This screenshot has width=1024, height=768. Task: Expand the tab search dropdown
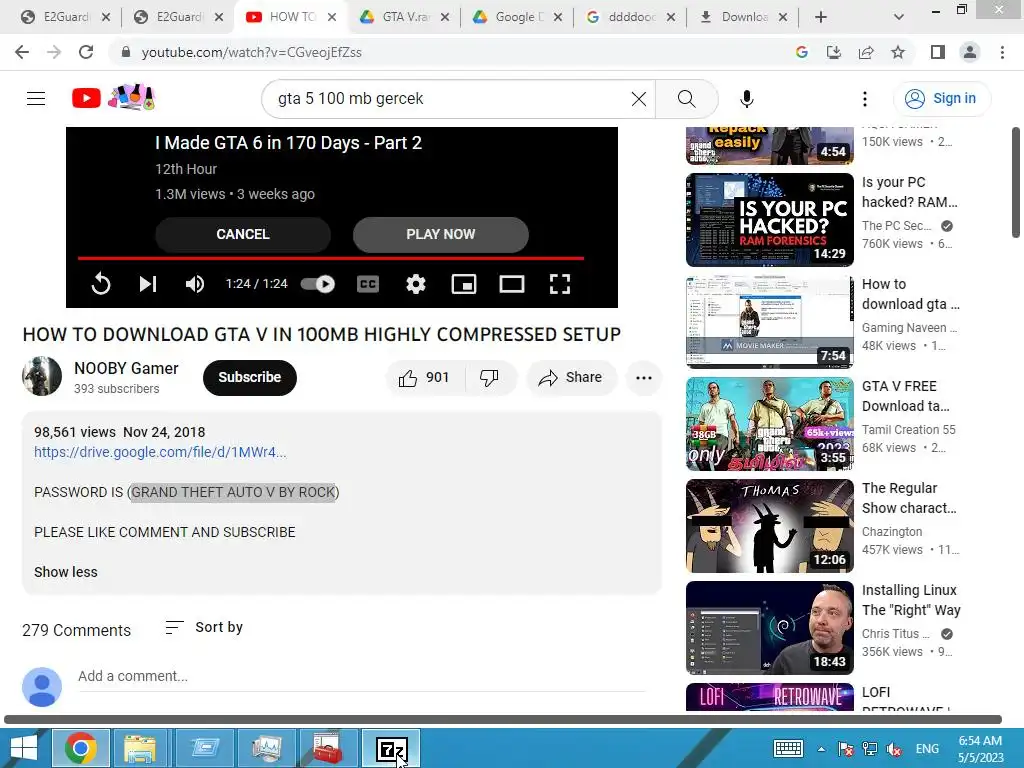[899, 17]
